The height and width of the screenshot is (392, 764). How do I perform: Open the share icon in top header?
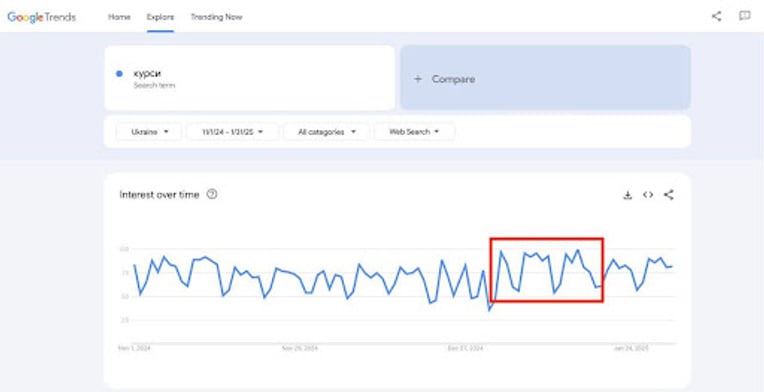716,16
